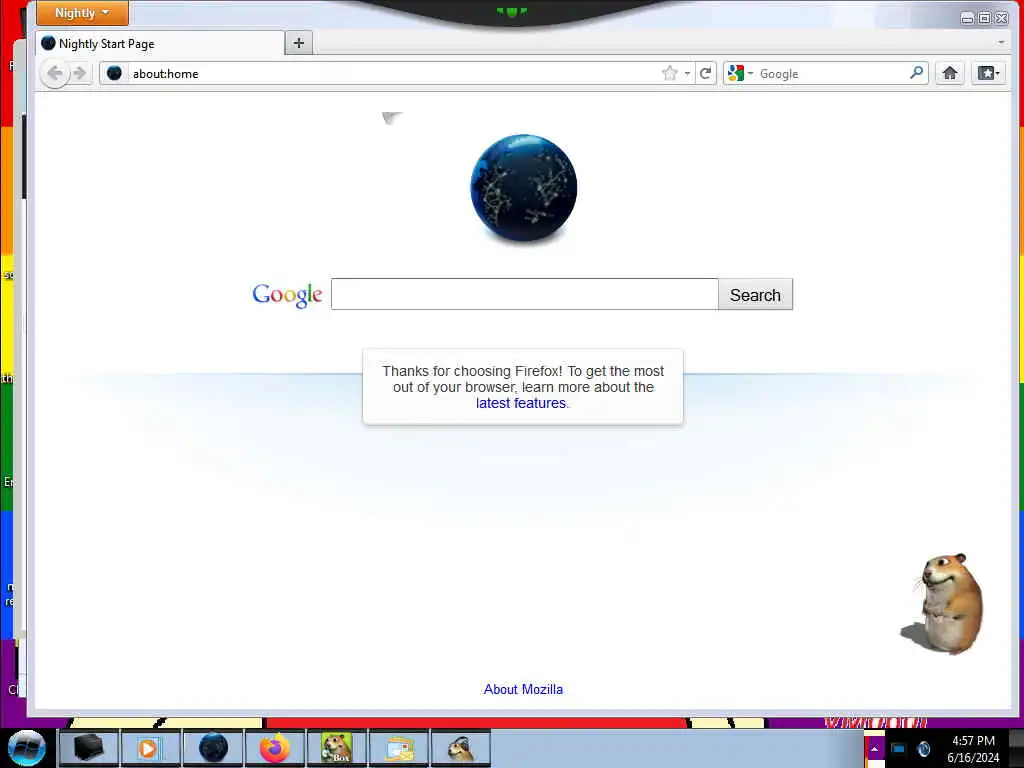Click the start page Google search box
The width and height of the screenshot is (1024, 768).
tap(524, 295)
